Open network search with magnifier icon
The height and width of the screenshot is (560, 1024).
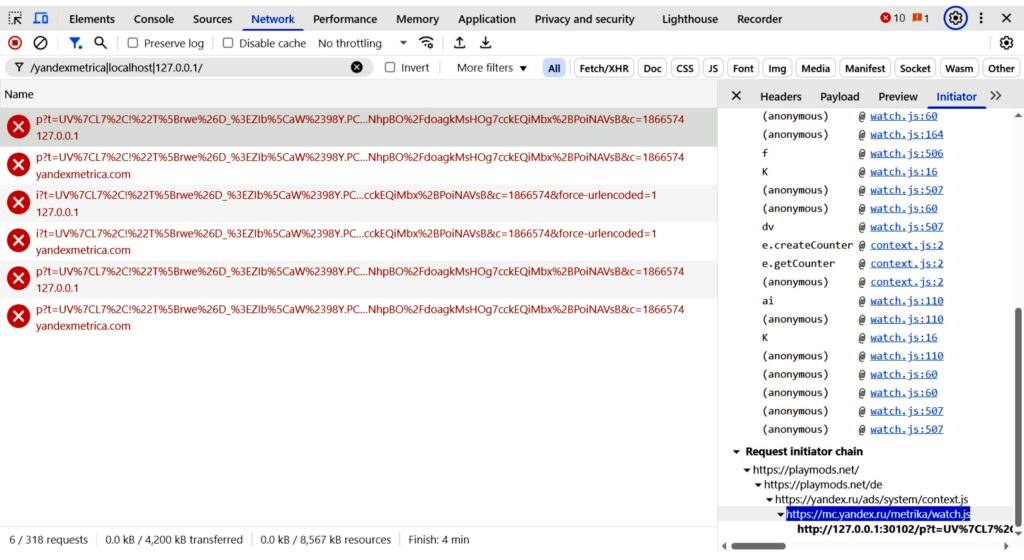(100, 43)
